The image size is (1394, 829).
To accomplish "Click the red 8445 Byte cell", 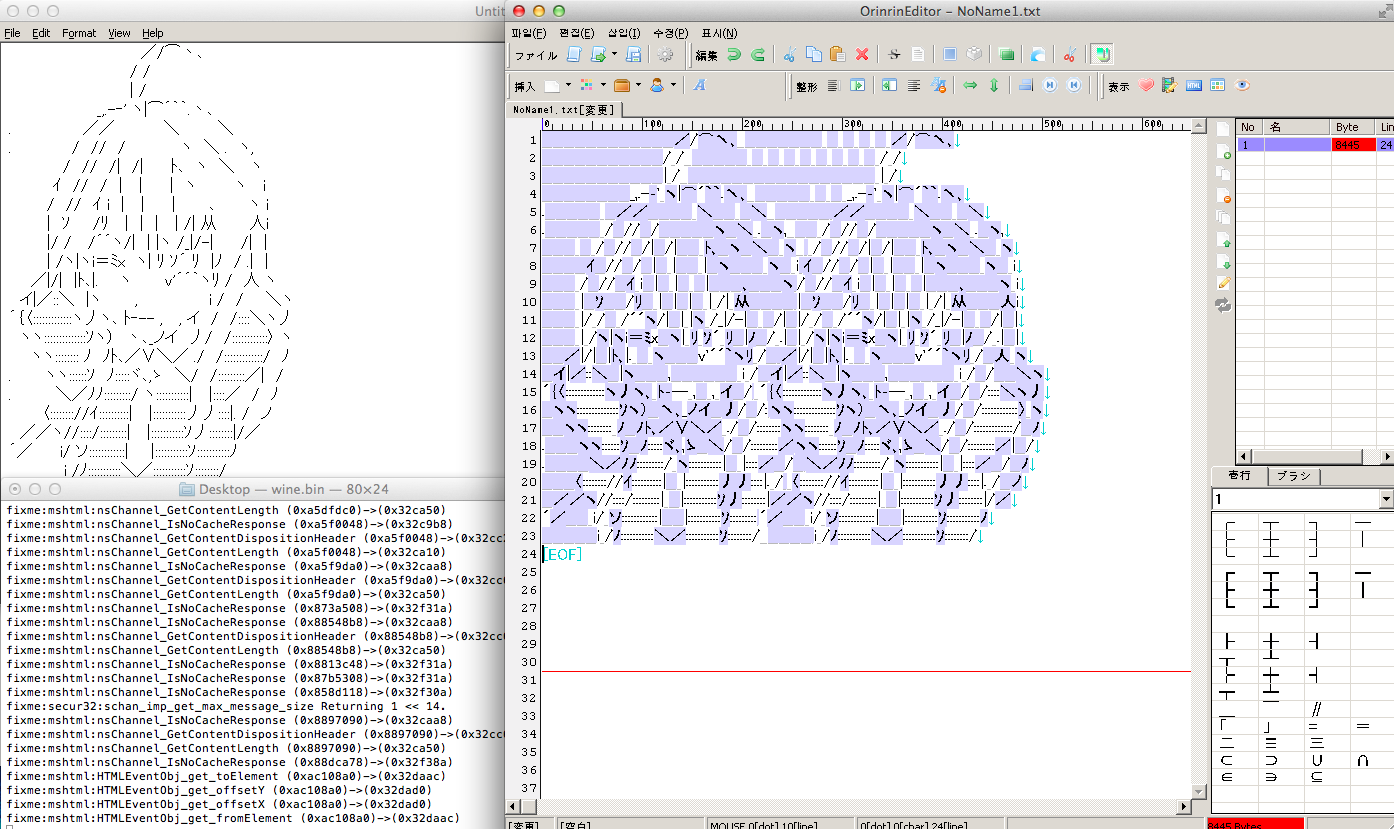I will [1352, 145].
